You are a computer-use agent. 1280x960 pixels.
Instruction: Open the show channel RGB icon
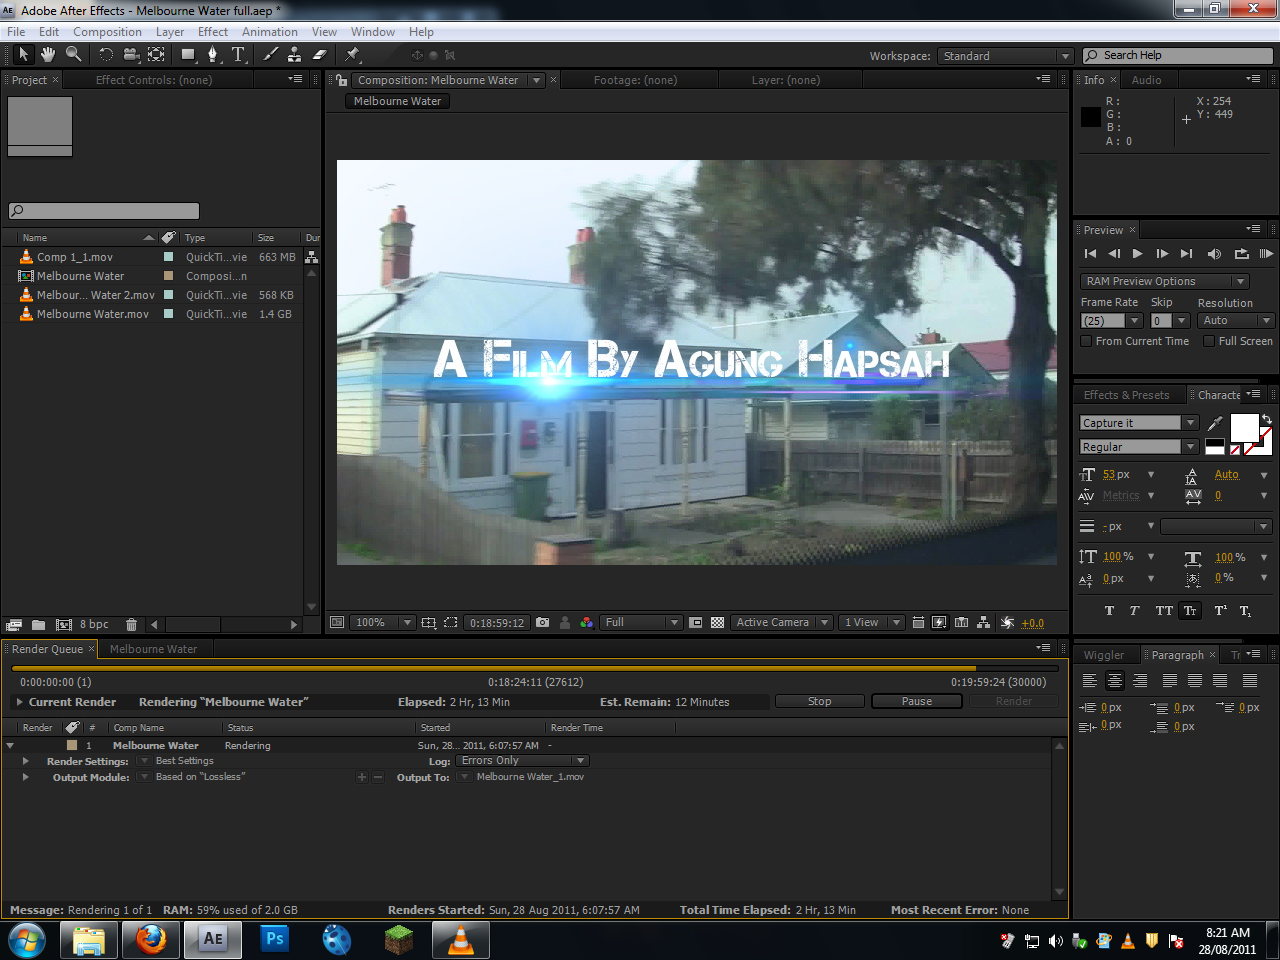click(586, 622)
